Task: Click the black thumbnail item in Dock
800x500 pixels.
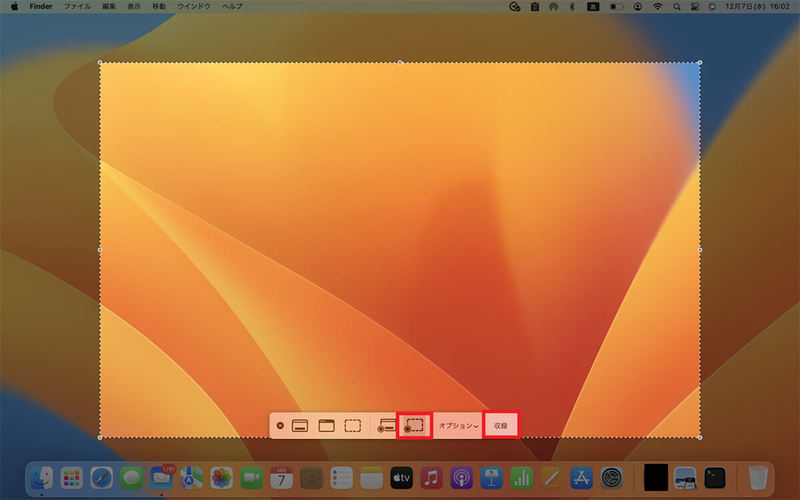Action: pyautogui.click(x=656, y=478)
